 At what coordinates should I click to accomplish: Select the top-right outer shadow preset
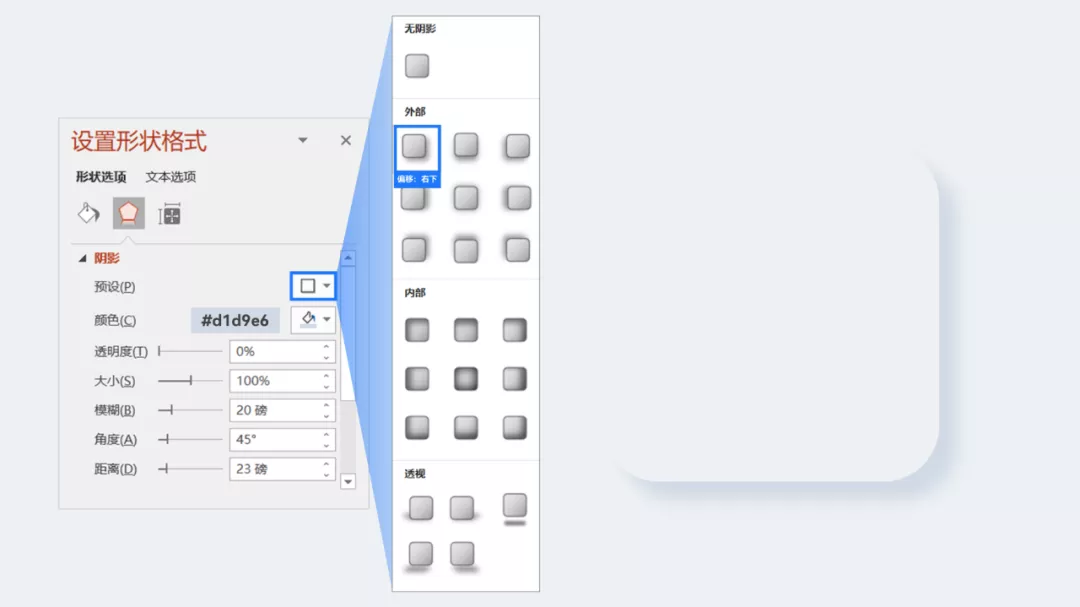pyautogui.click(x=517, y=146)
